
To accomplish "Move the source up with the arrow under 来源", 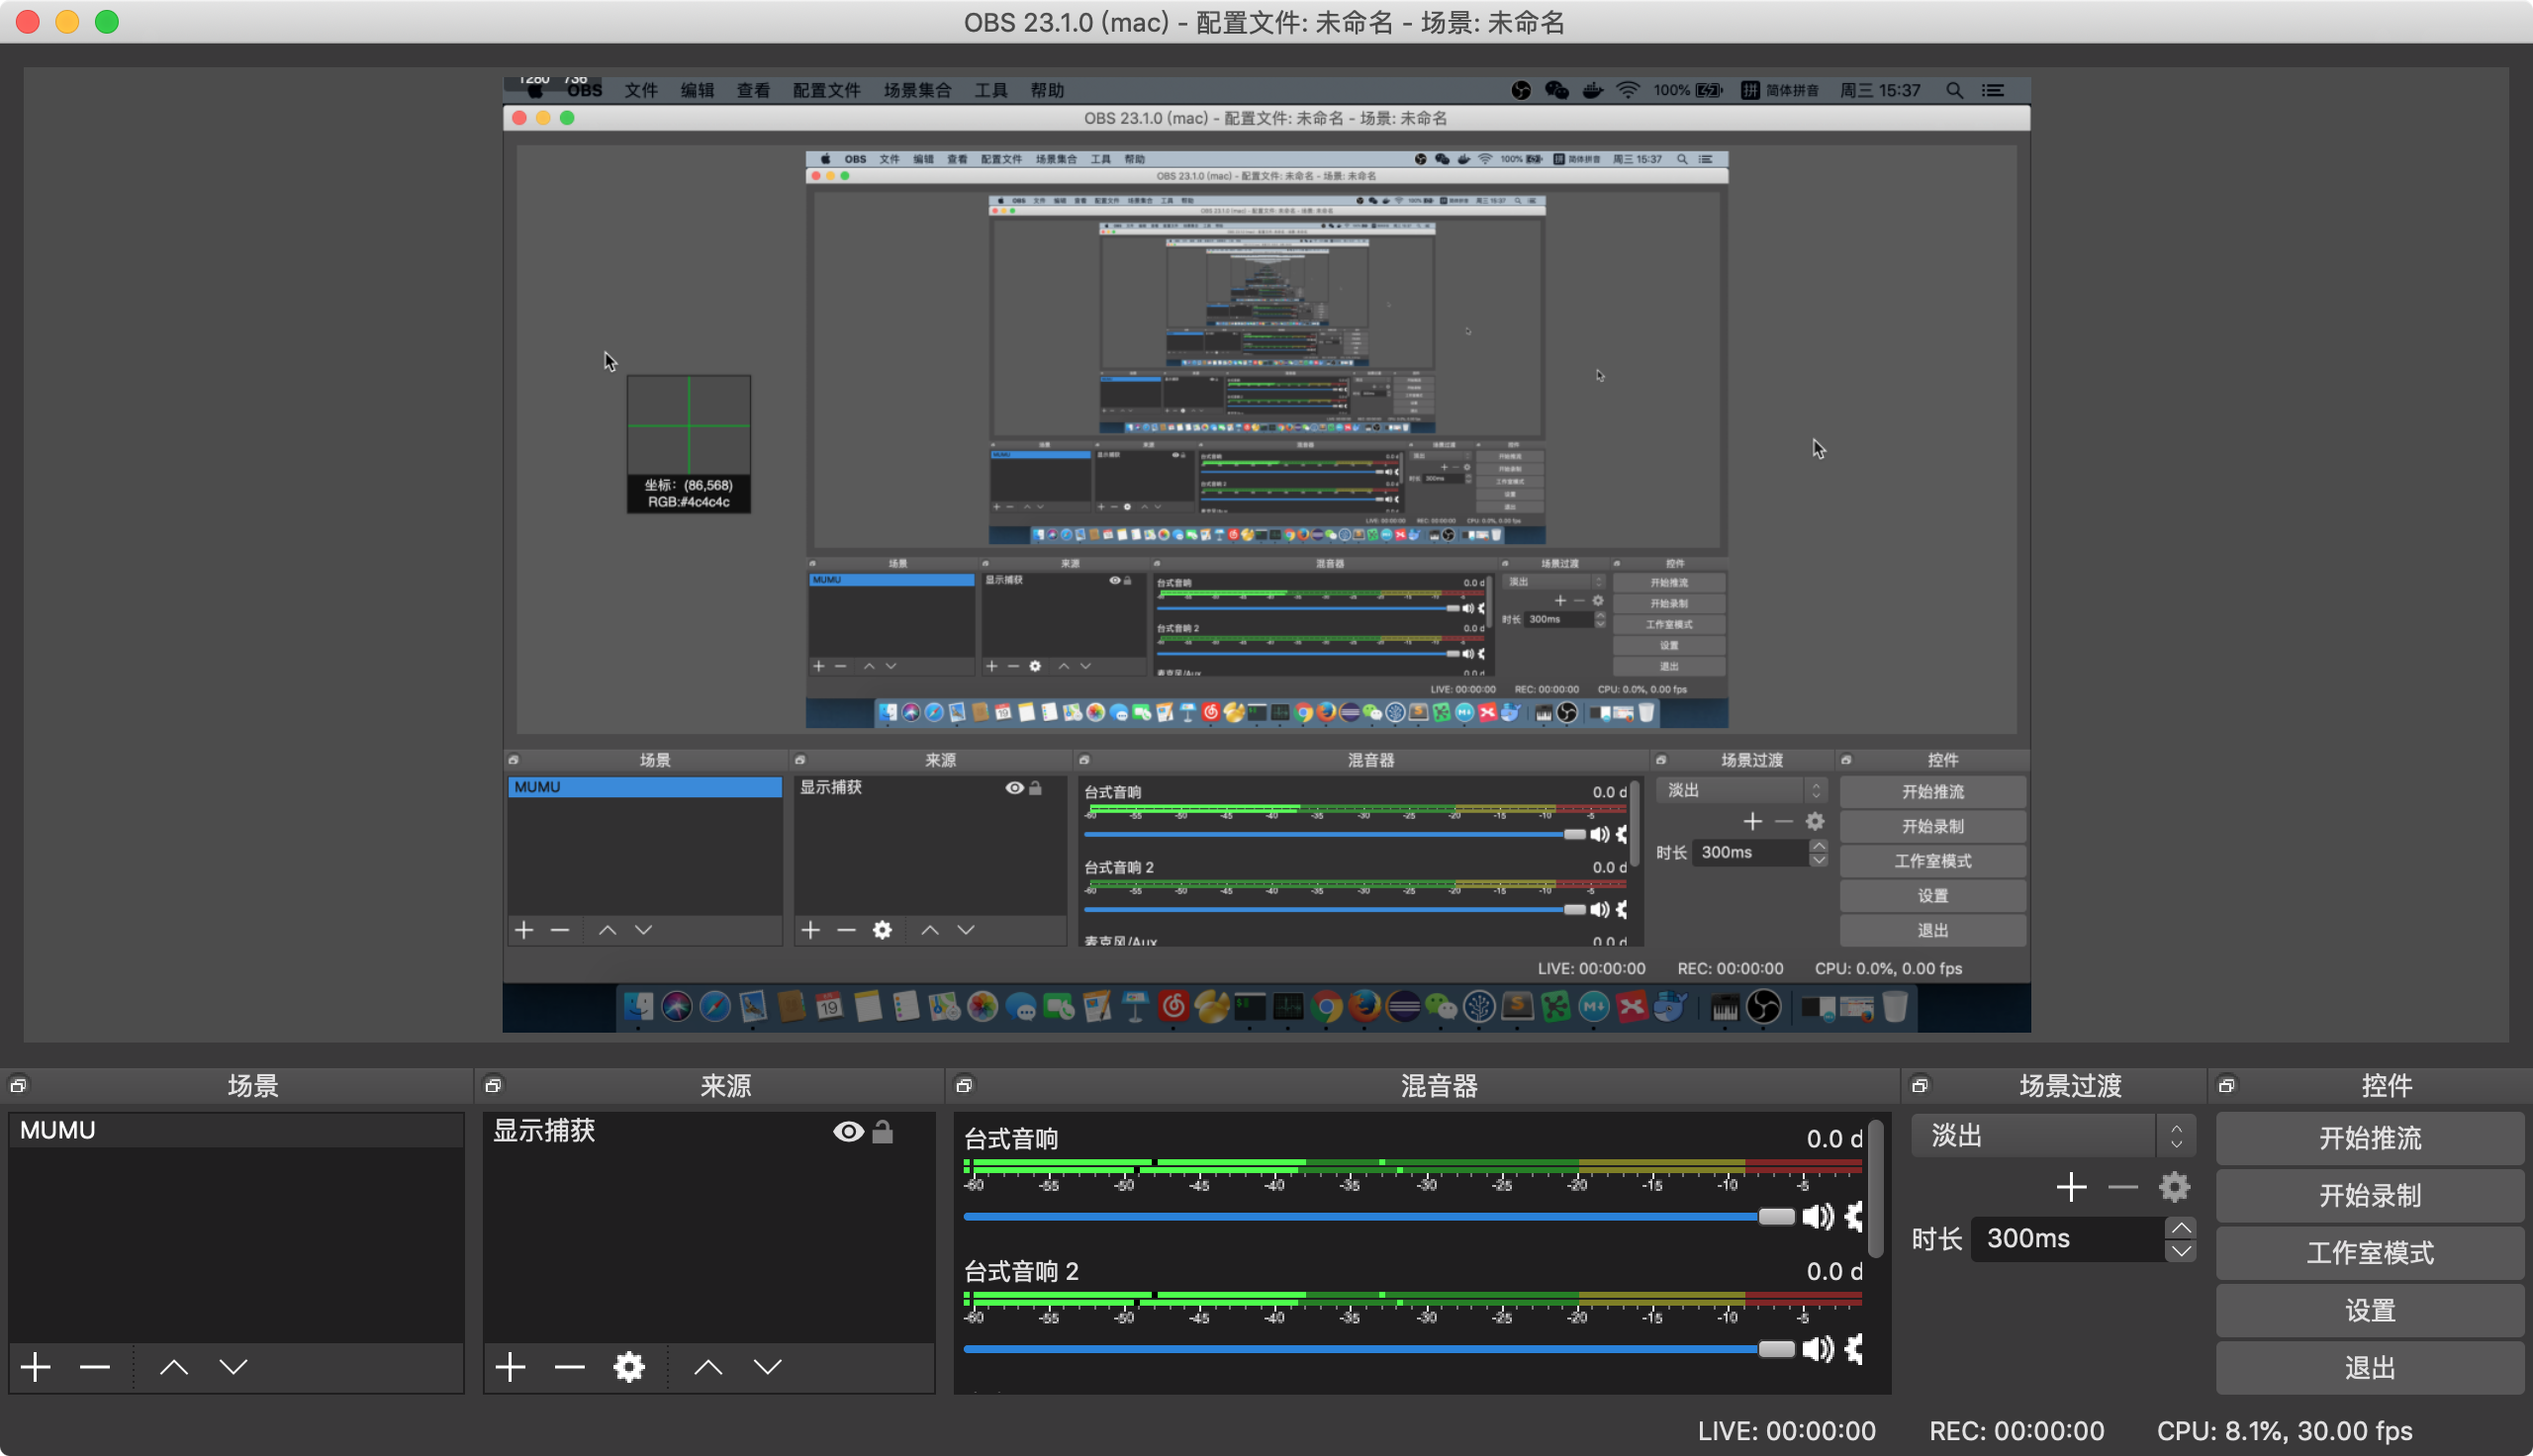I will (708, 1366).
